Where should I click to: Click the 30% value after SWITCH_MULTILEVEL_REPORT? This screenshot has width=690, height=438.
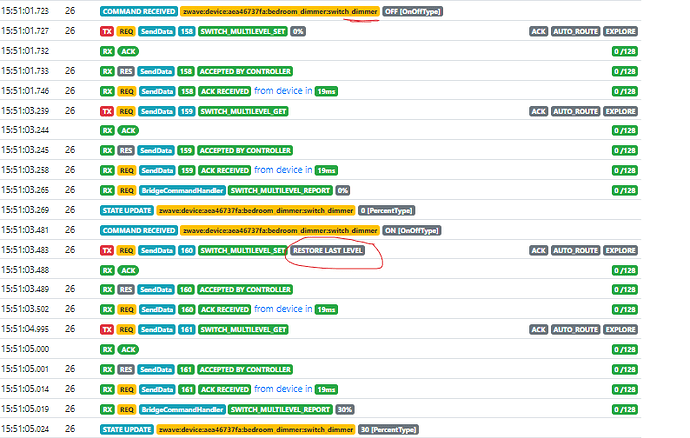[x=345, y=409]
